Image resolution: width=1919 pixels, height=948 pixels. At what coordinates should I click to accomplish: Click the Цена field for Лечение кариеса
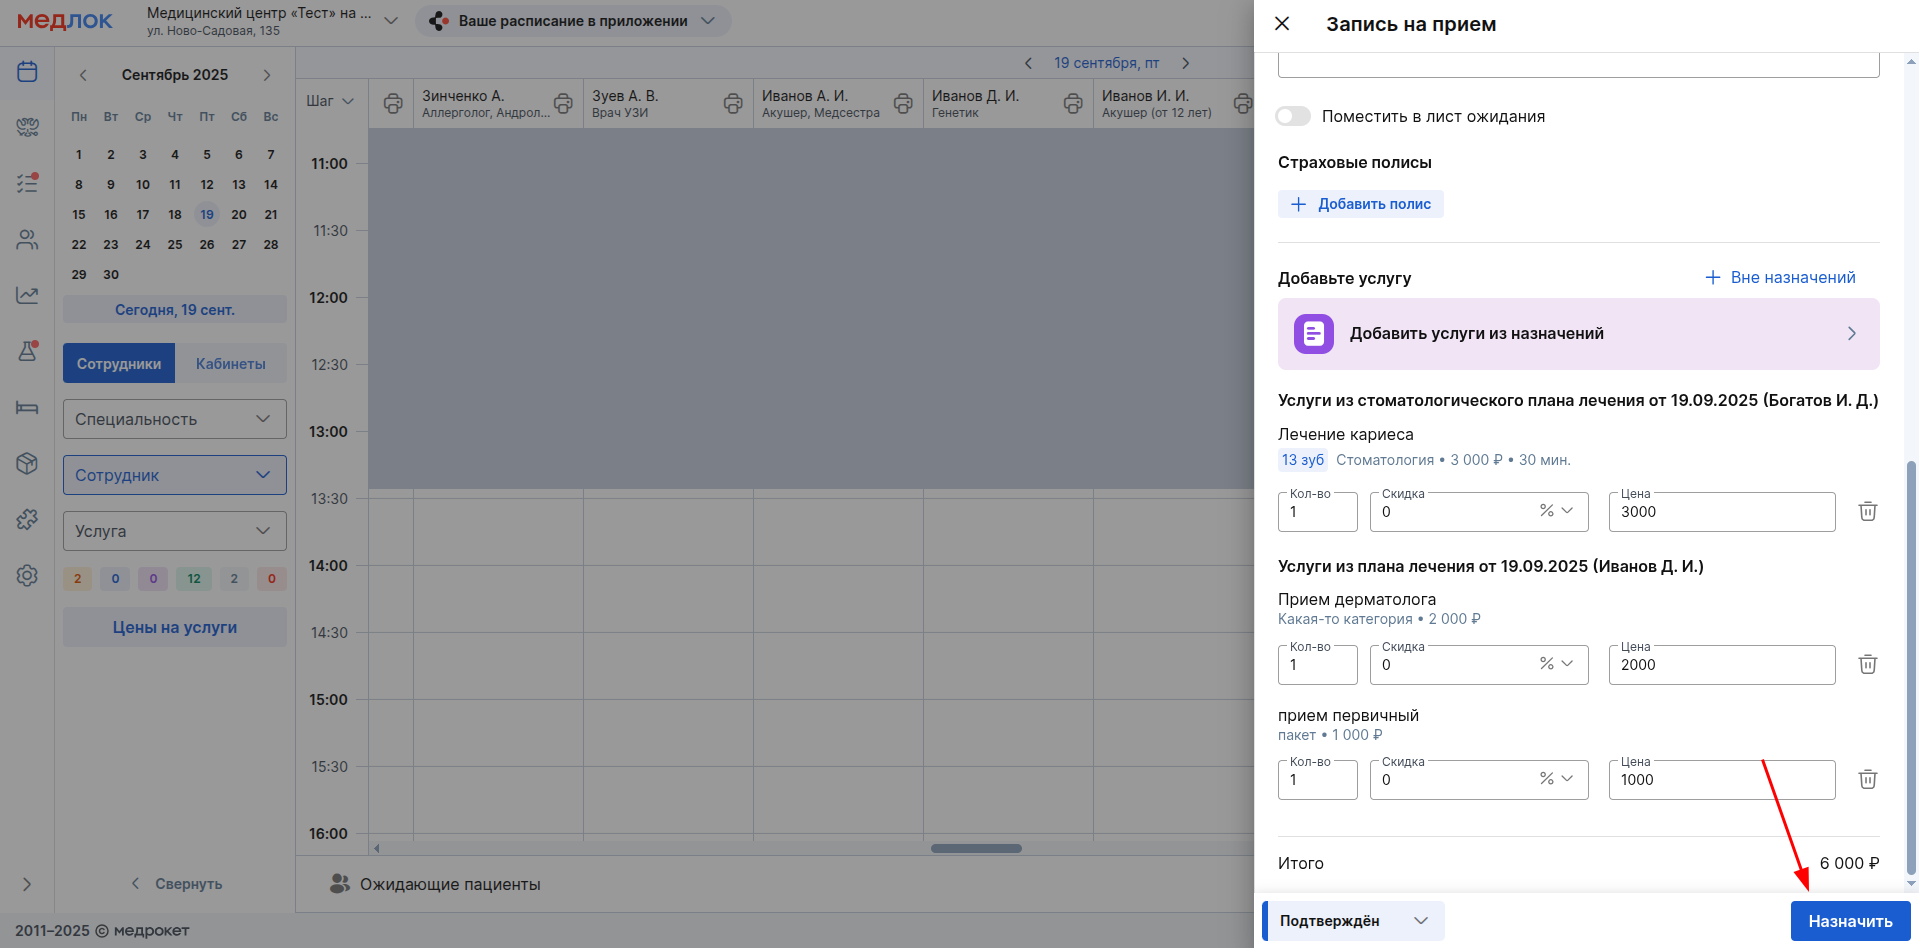point(1721,512)
